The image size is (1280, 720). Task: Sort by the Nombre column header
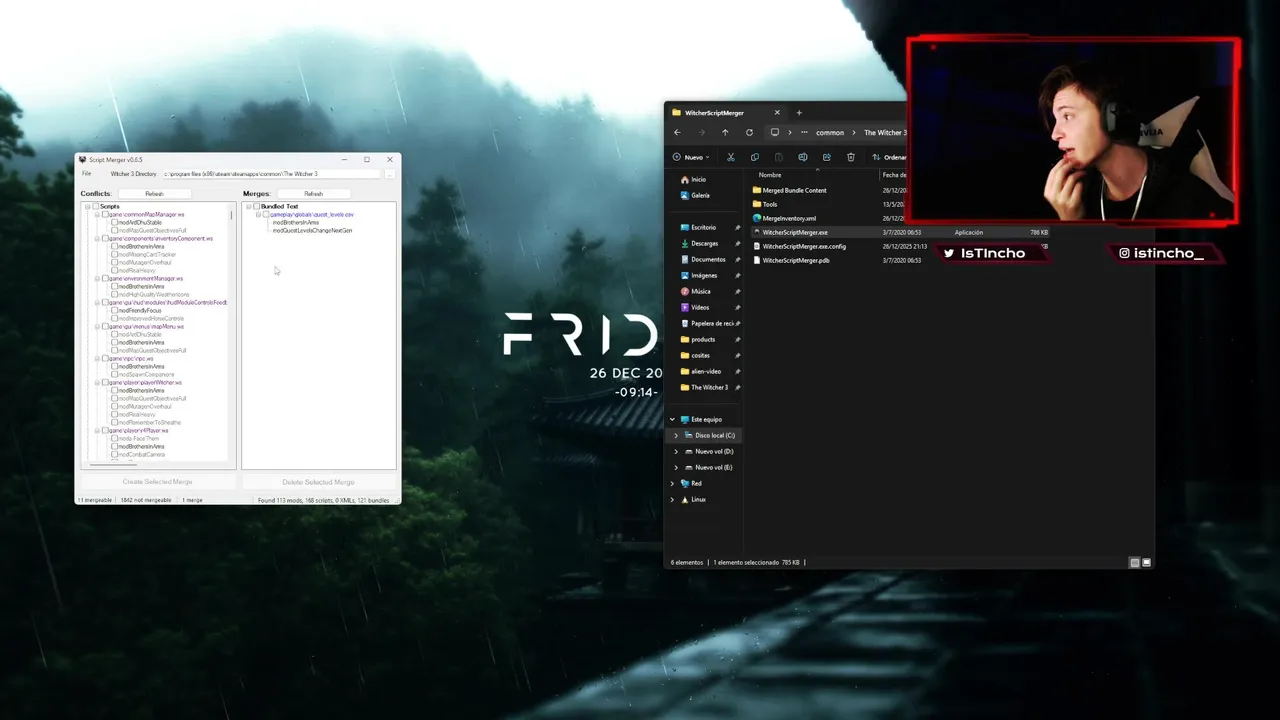tap(770, 175)
